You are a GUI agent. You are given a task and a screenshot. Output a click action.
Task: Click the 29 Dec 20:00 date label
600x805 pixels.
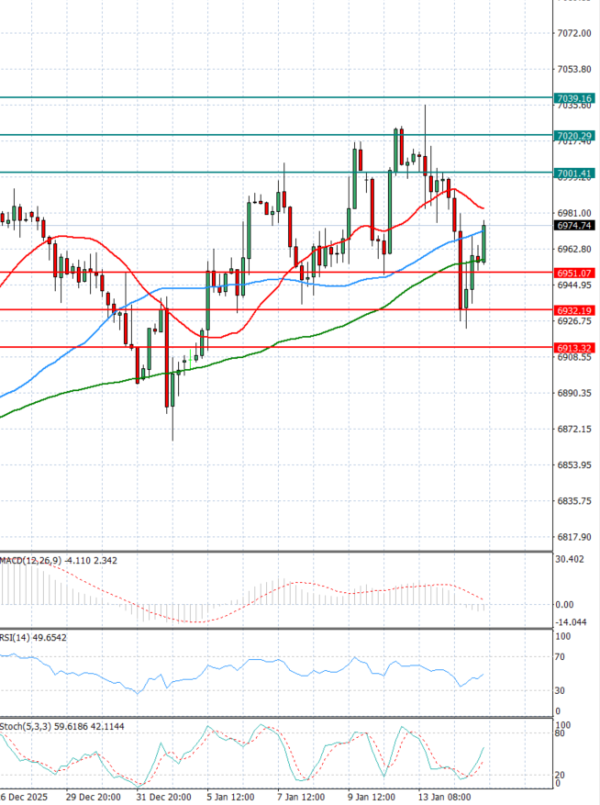[x=94, y=796]
